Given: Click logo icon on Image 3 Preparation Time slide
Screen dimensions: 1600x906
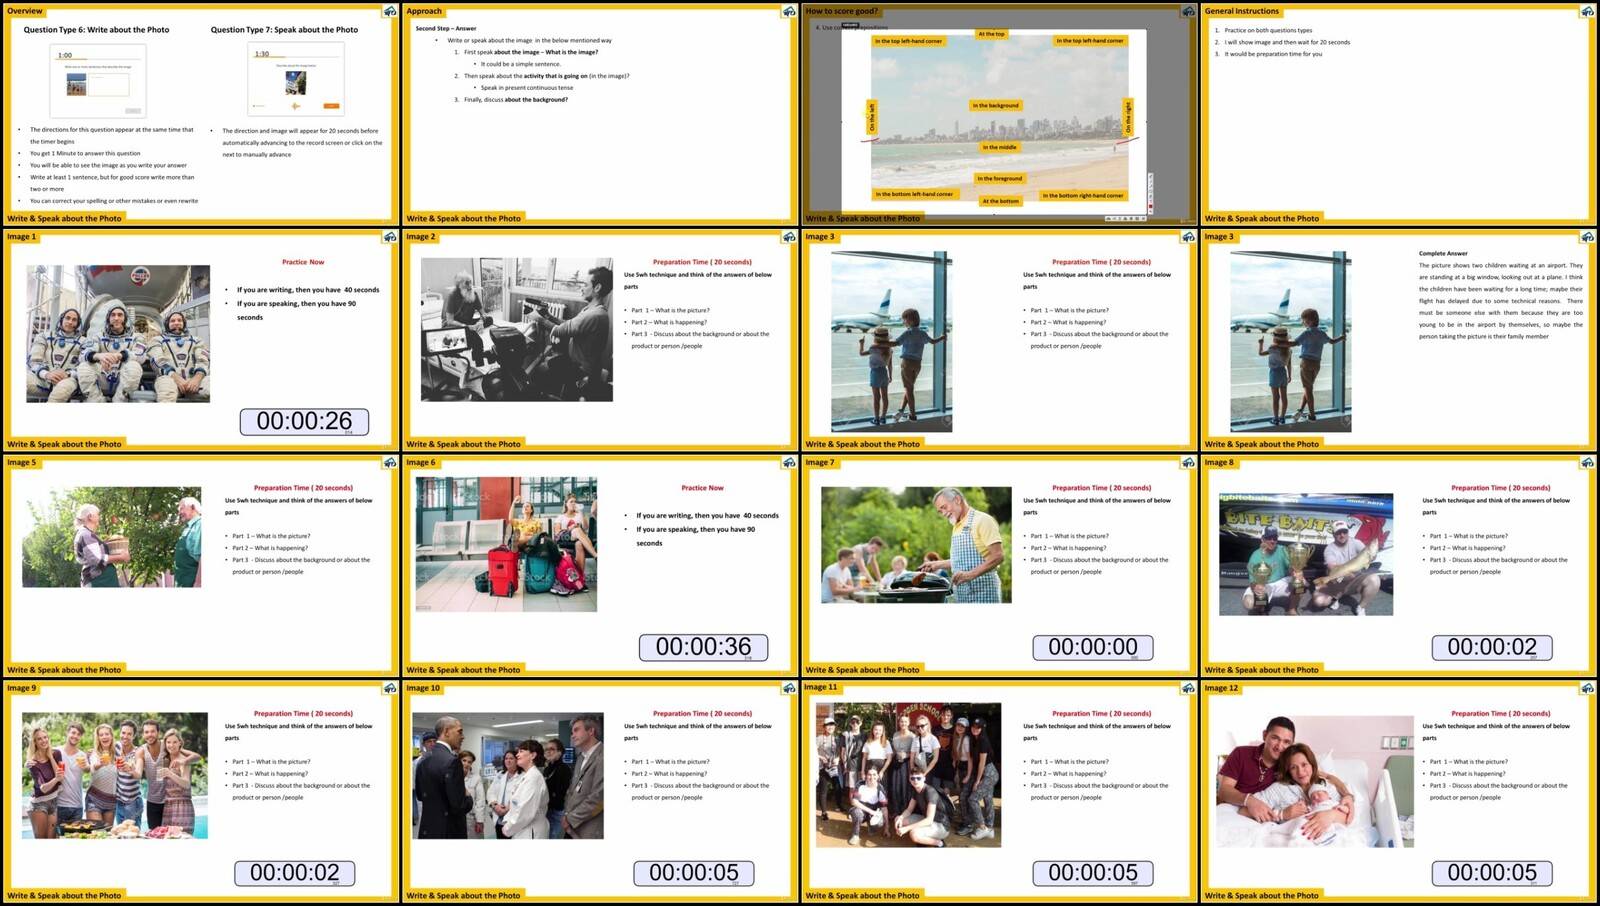Looking at the screenshot, I should (x=1188, y=237).
